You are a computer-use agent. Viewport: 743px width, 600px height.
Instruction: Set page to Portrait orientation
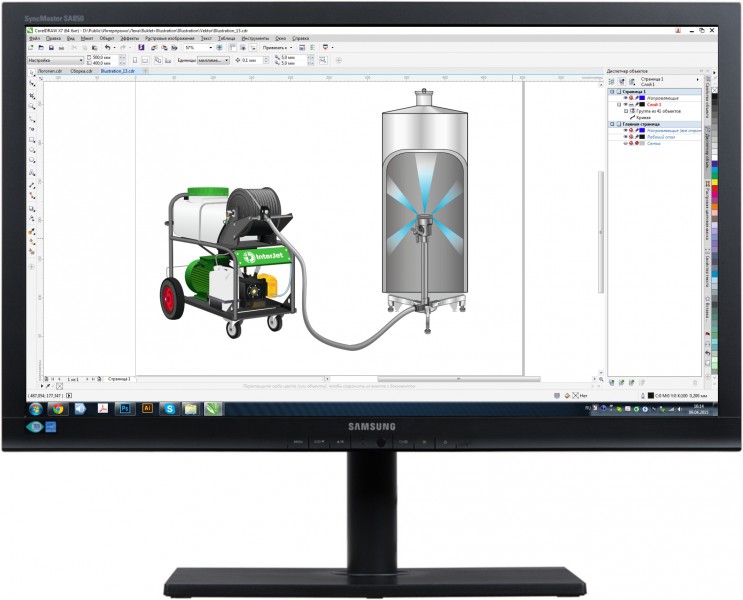pyautogui.click(x=135, y=60)
